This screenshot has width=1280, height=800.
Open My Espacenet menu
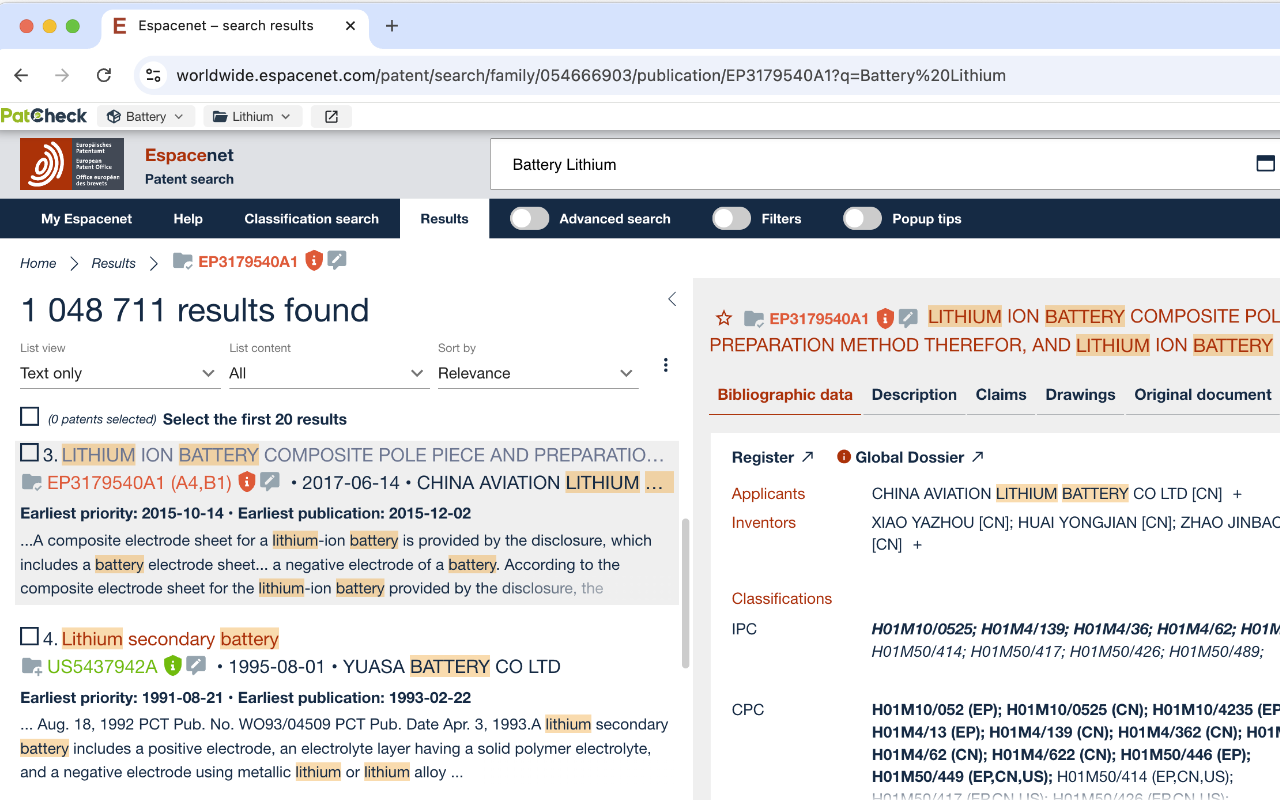86,219
